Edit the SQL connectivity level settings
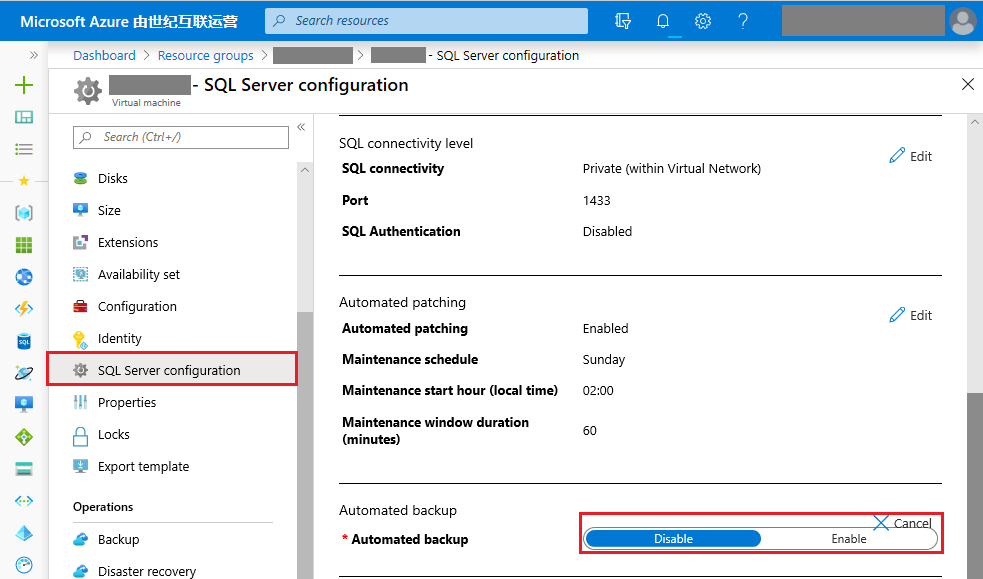The height and width of the screenshot is (579, 983). (x=911, y=157)
